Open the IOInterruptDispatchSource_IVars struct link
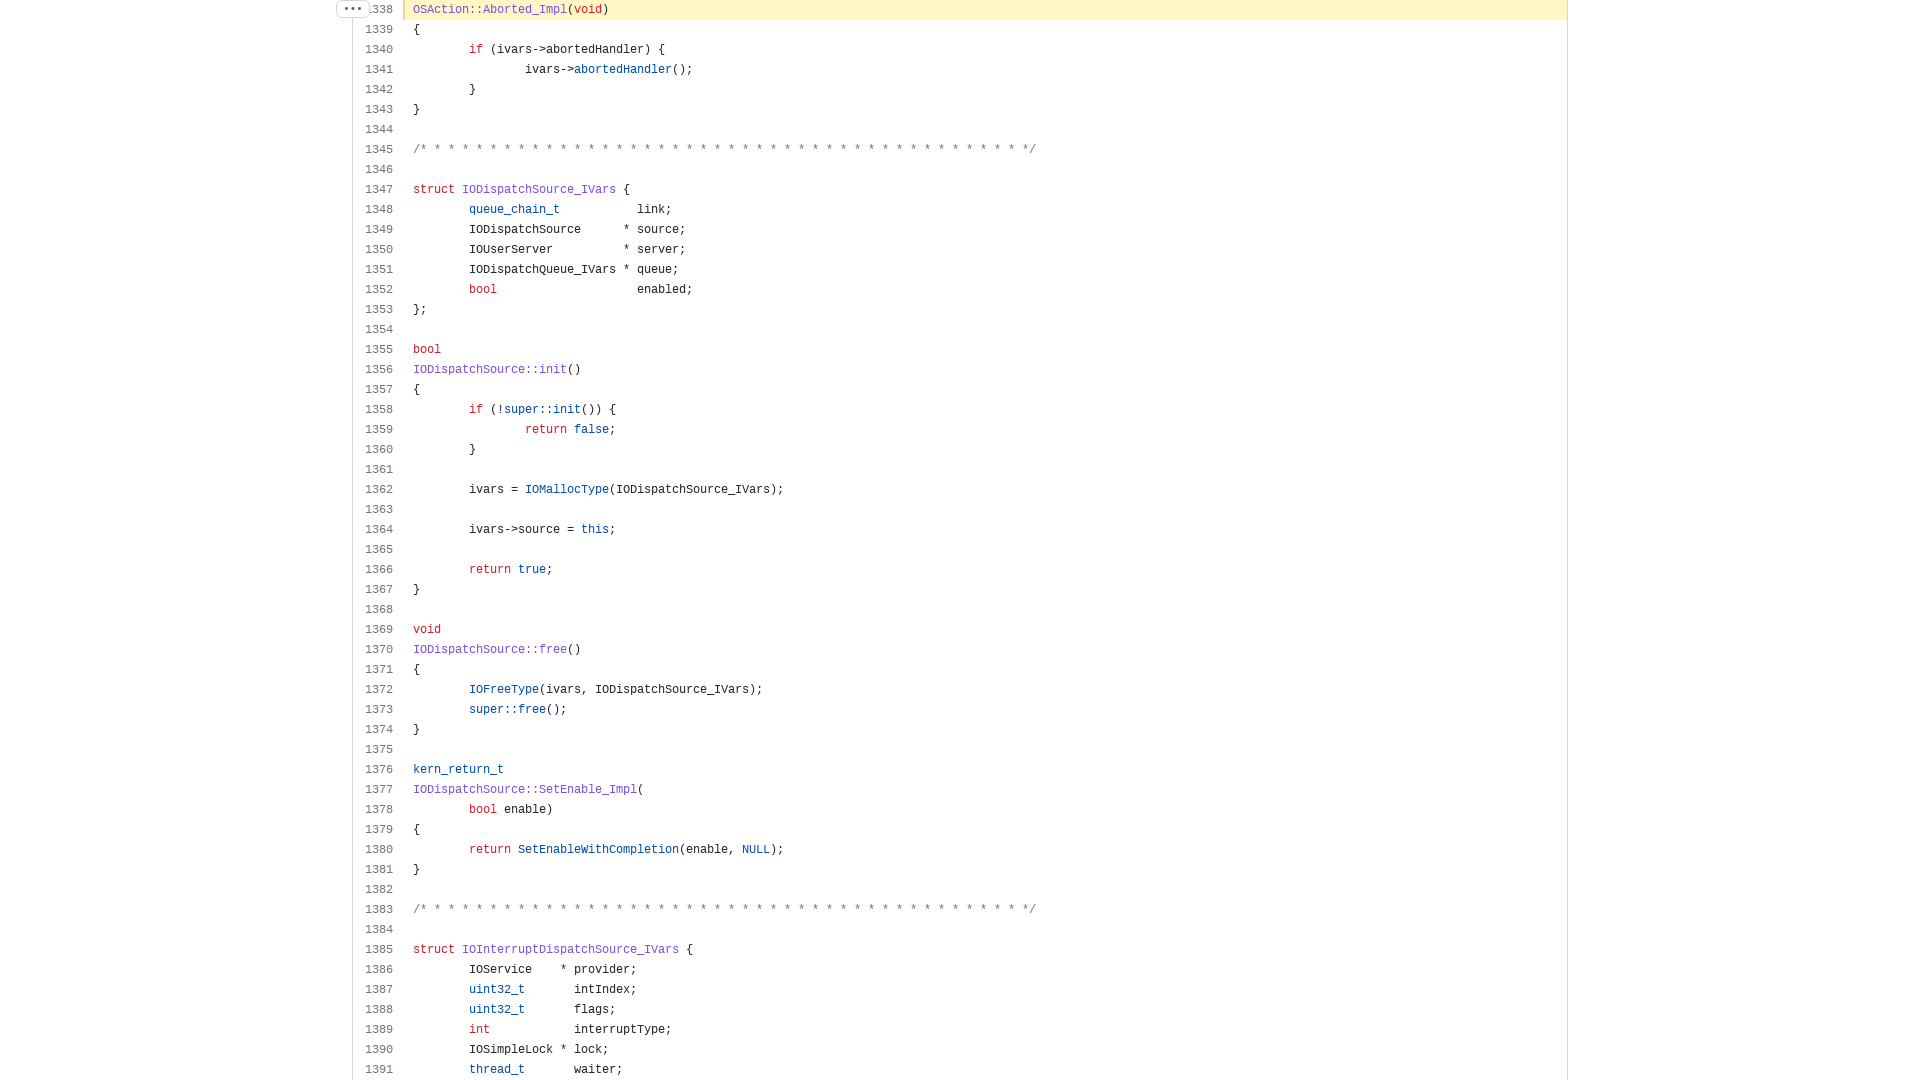This screenshot has width=1920, height=1080. [571, 949]
